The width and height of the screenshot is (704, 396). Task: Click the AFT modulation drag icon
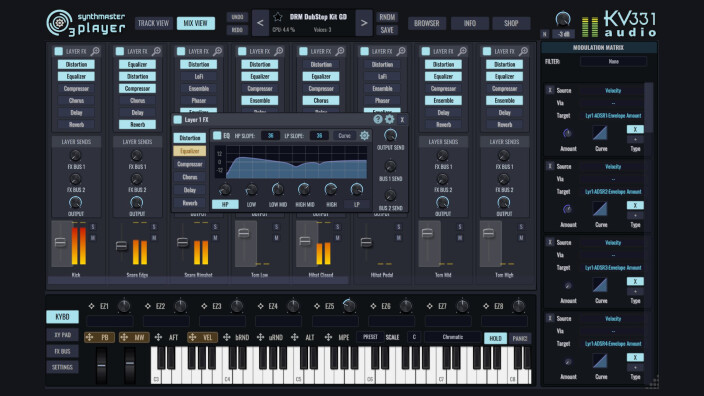click(158, 337)
